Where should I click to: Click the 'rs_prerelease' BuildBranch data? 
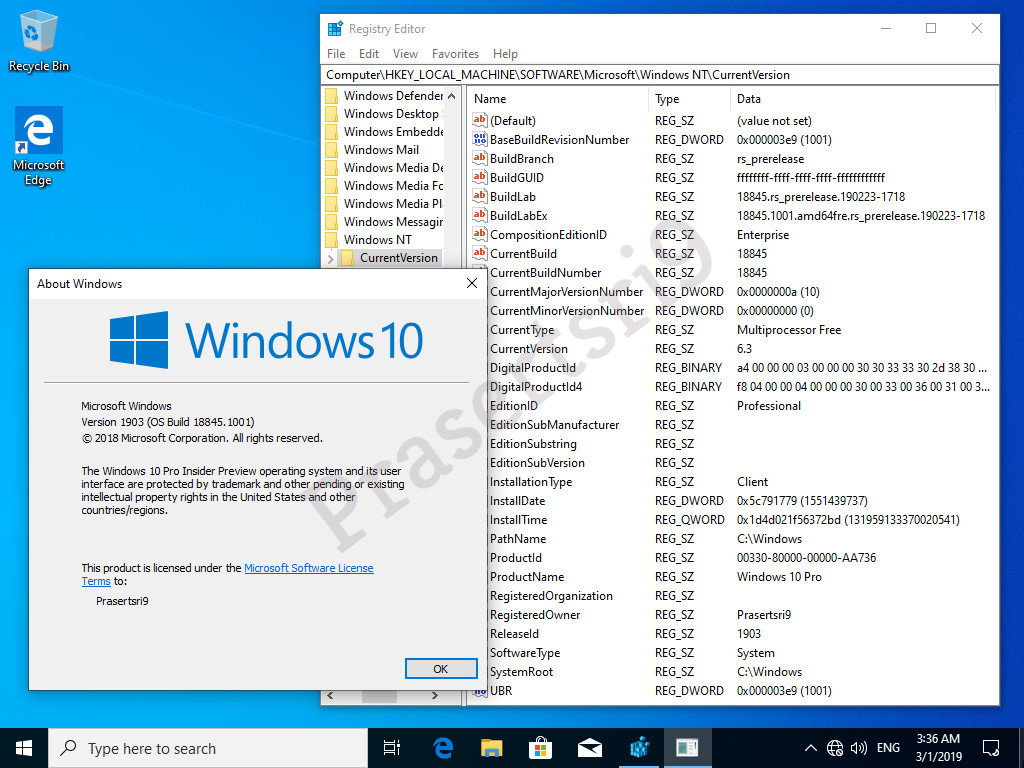[771, 159]
